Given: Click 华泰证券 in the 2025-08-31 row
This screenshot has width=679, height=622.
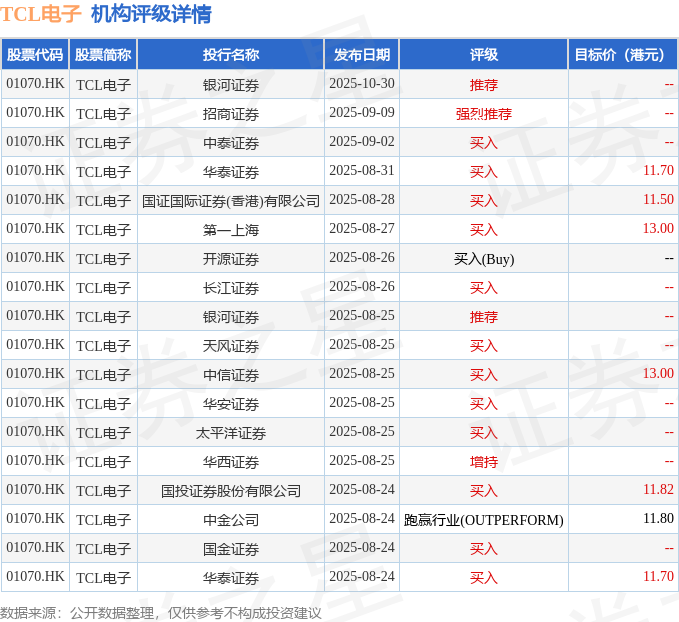Looking at the screenshot, I should click(231, 172).
